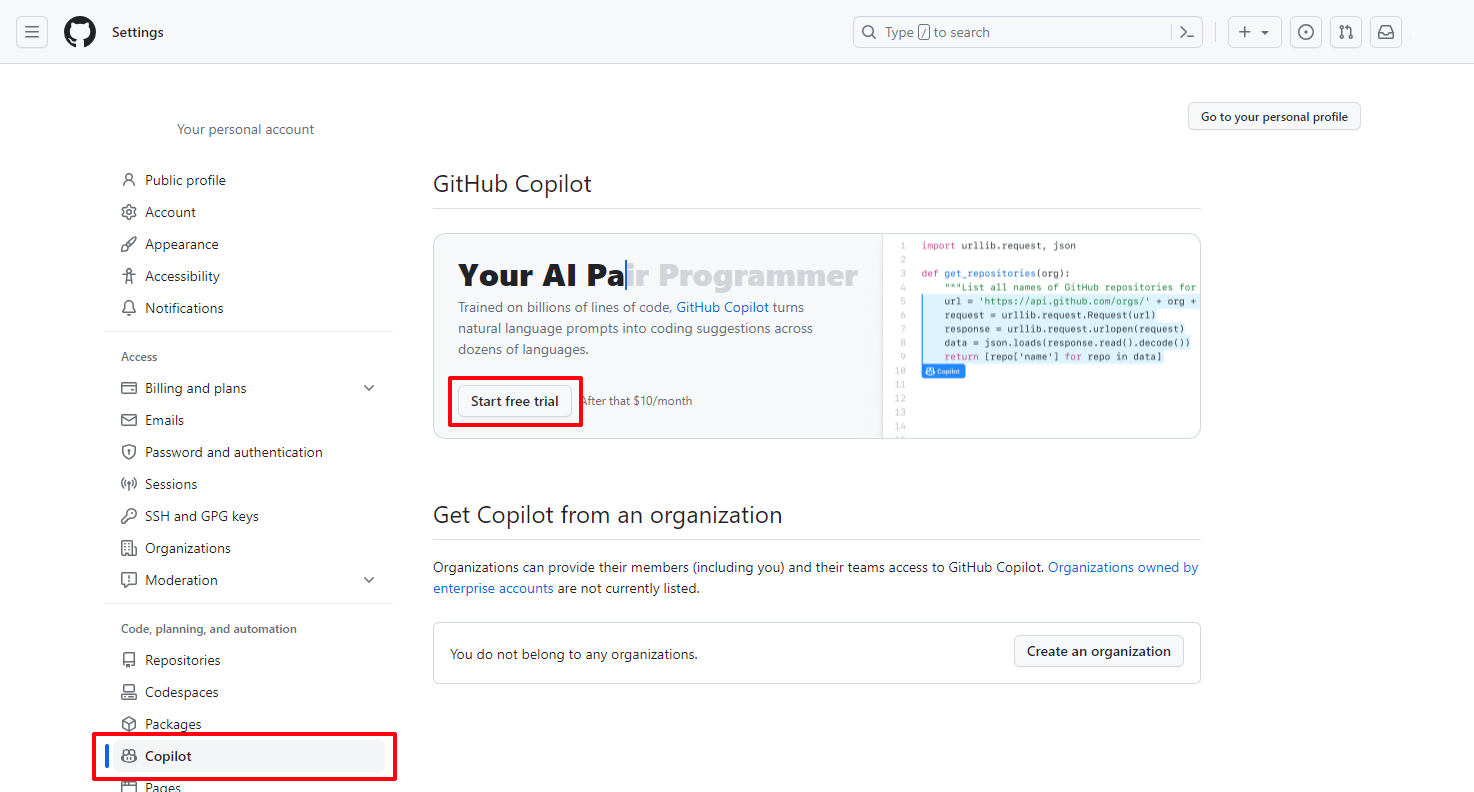This screenshot has width=1474, height=792.
Task: Click the 'Your personal account' label
Action: (x=246, y=129)
